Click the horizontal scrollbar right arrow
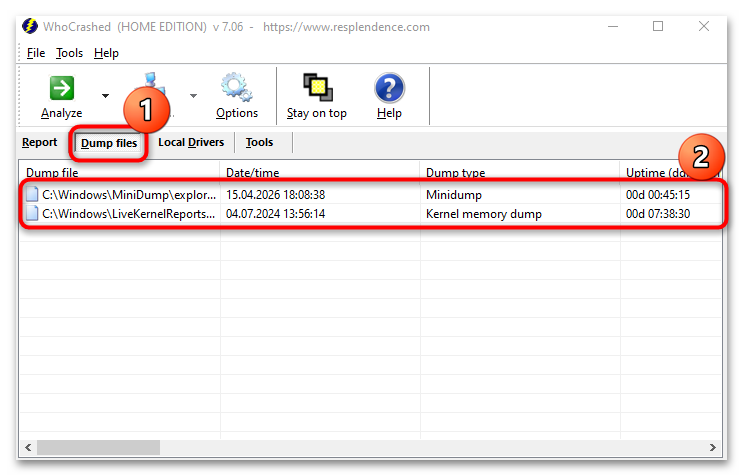 (713, 447)
